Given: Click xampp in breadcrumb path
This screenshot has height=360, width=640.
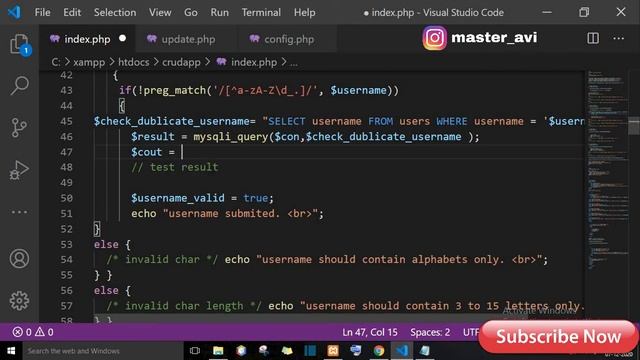Looking at the screenshot, I should tap(89, 62).
